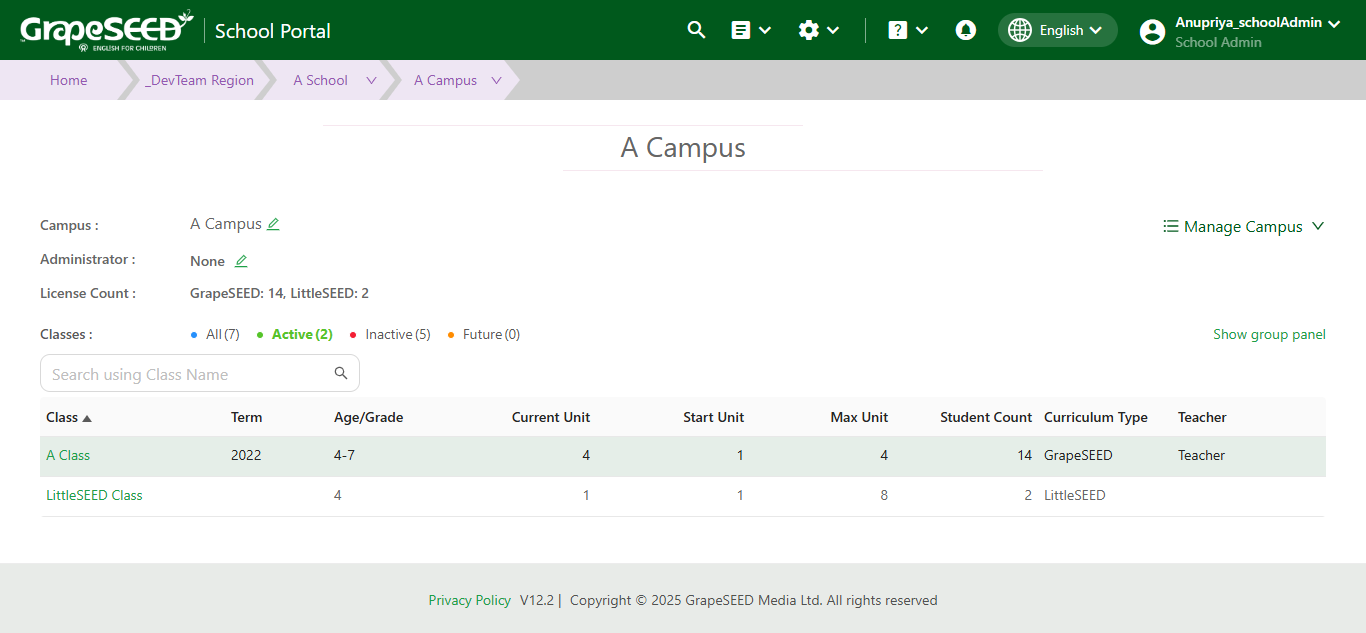
Task: Click the user avatar icon
Action: pos(1152,32)
